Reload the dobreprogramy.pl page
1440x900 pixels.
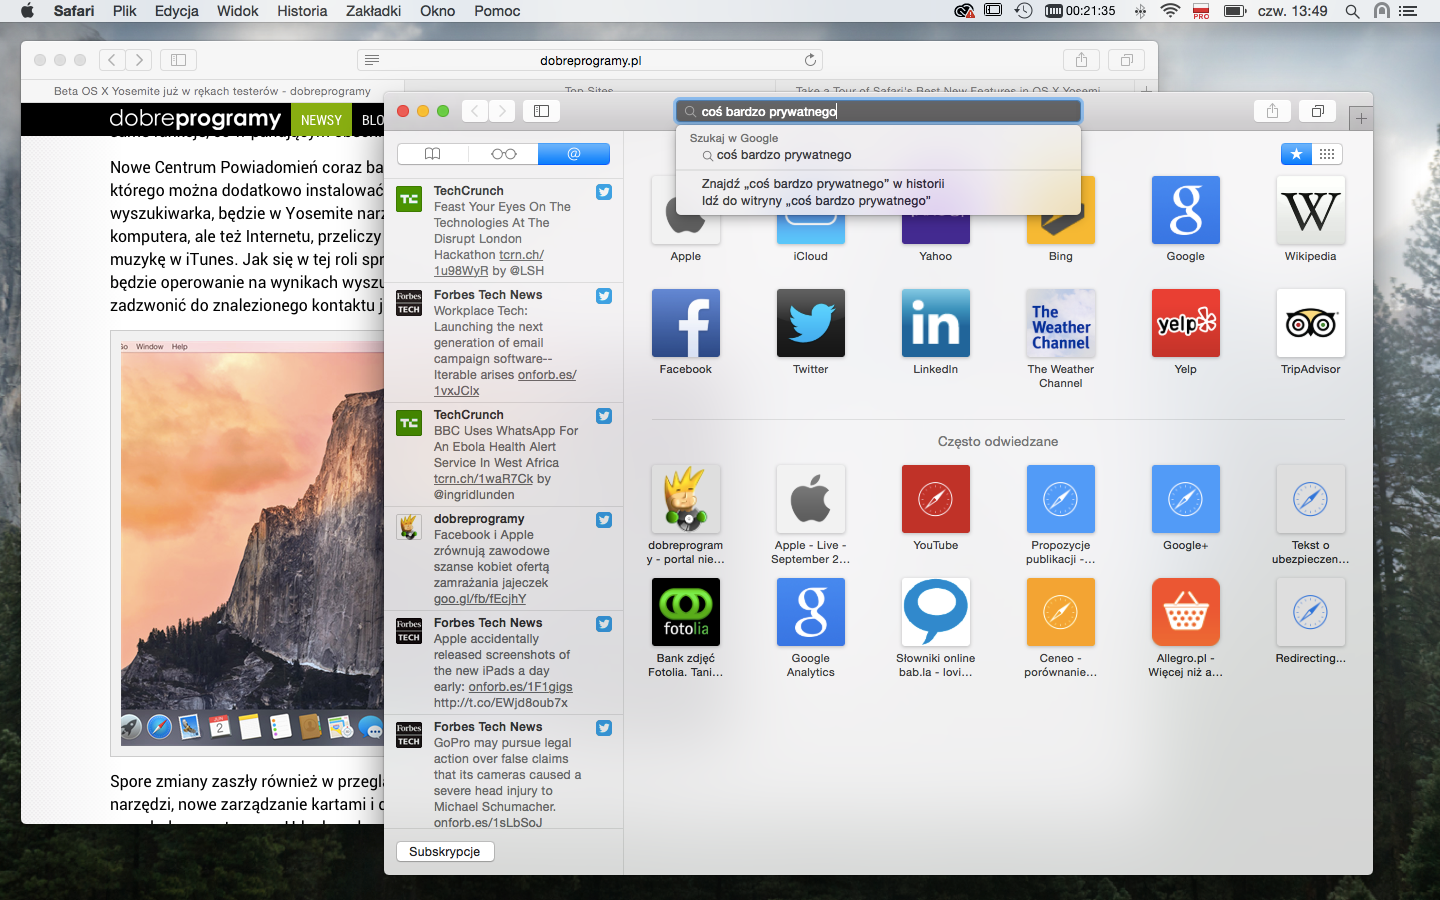pyautogui.click(x=810, y=60)
